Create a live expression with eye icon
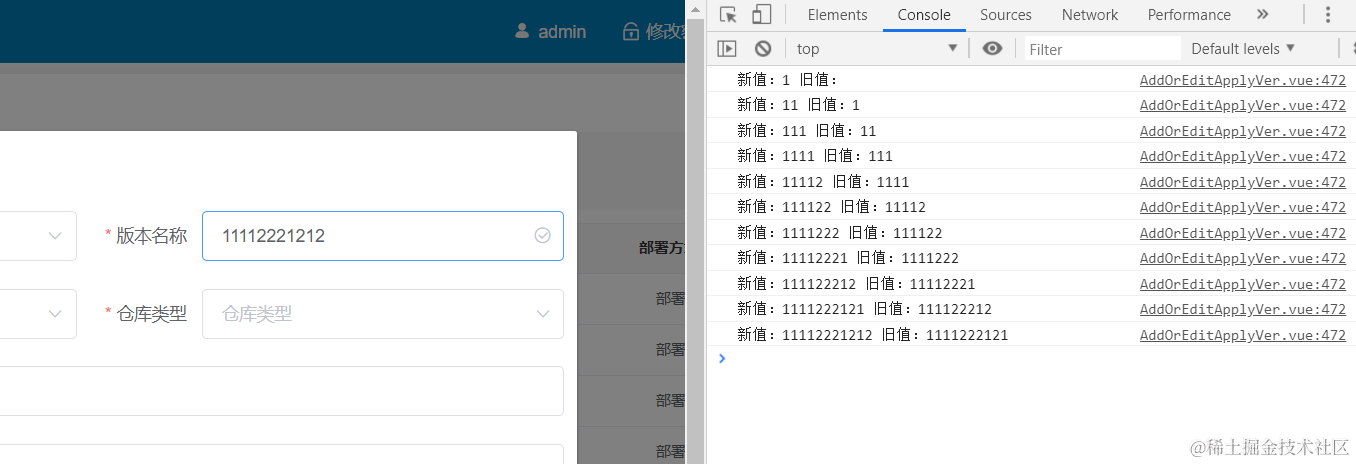The image size is (1356, 464). 992,48
